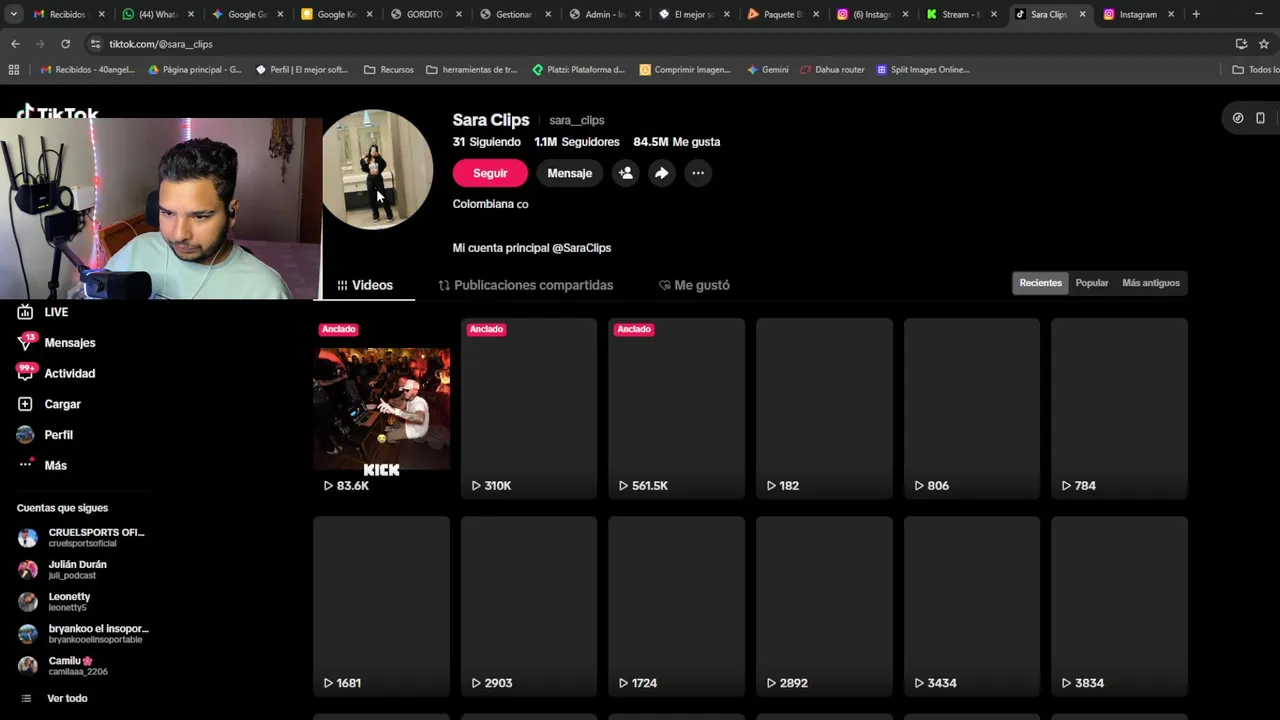Click the phone icon at top right
The height and width of the screenshot is (720, 1280).
(1260, 118)
